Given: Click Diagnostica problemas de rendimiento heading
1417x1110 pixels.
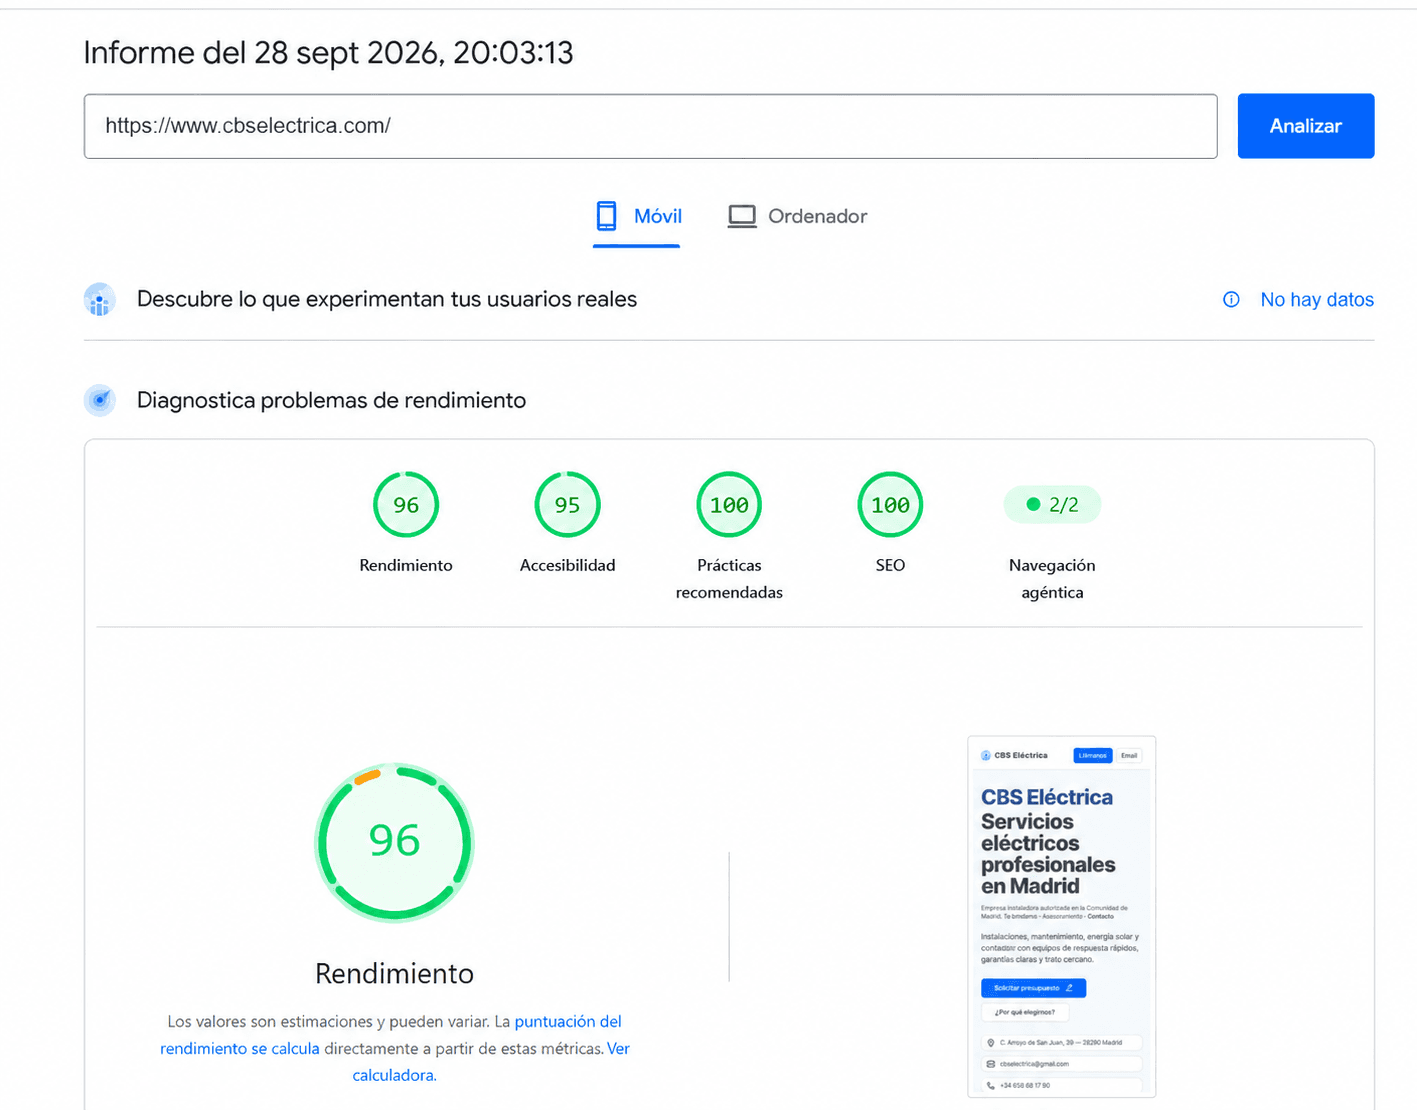Looking at the screenshot, I should pos(331,400).
